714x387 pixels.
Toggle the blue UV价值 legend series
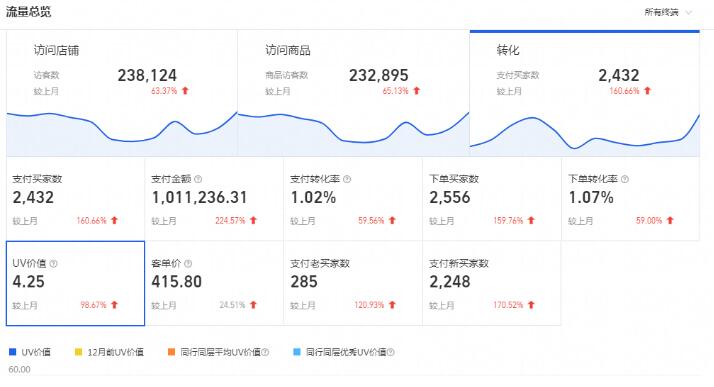pyautogui.click(x=30, y=352)
